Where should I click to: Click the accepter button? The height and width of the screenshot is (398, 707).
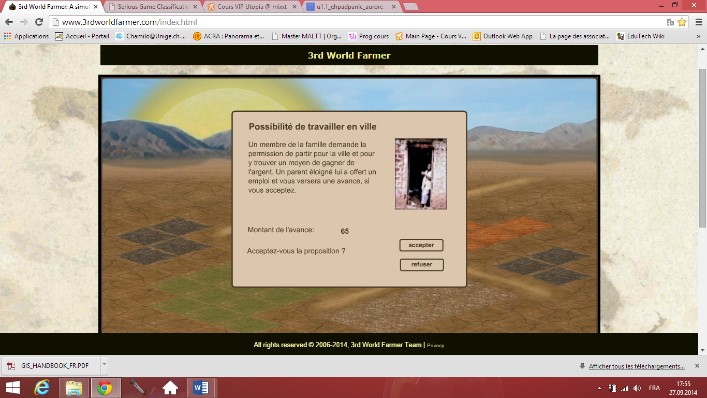(x=421, y=245)
